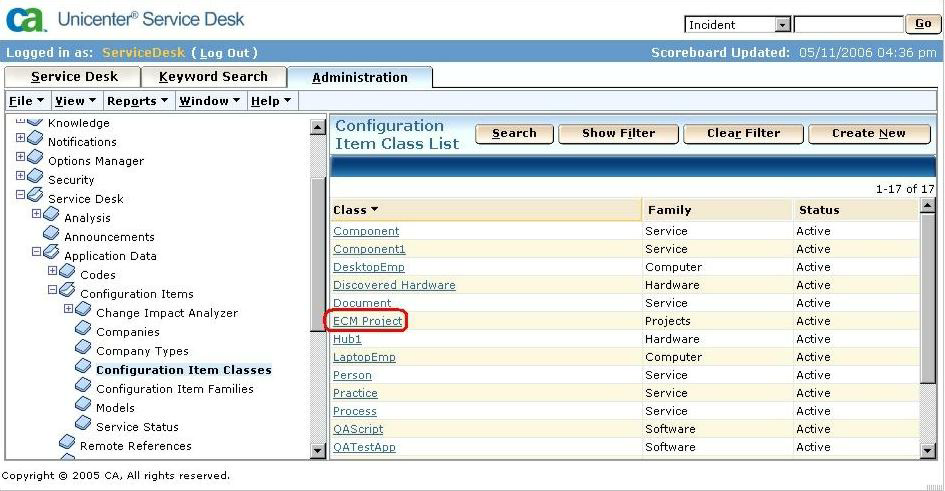Click the Create New button
Screen dimensions: 945x491
868,133
